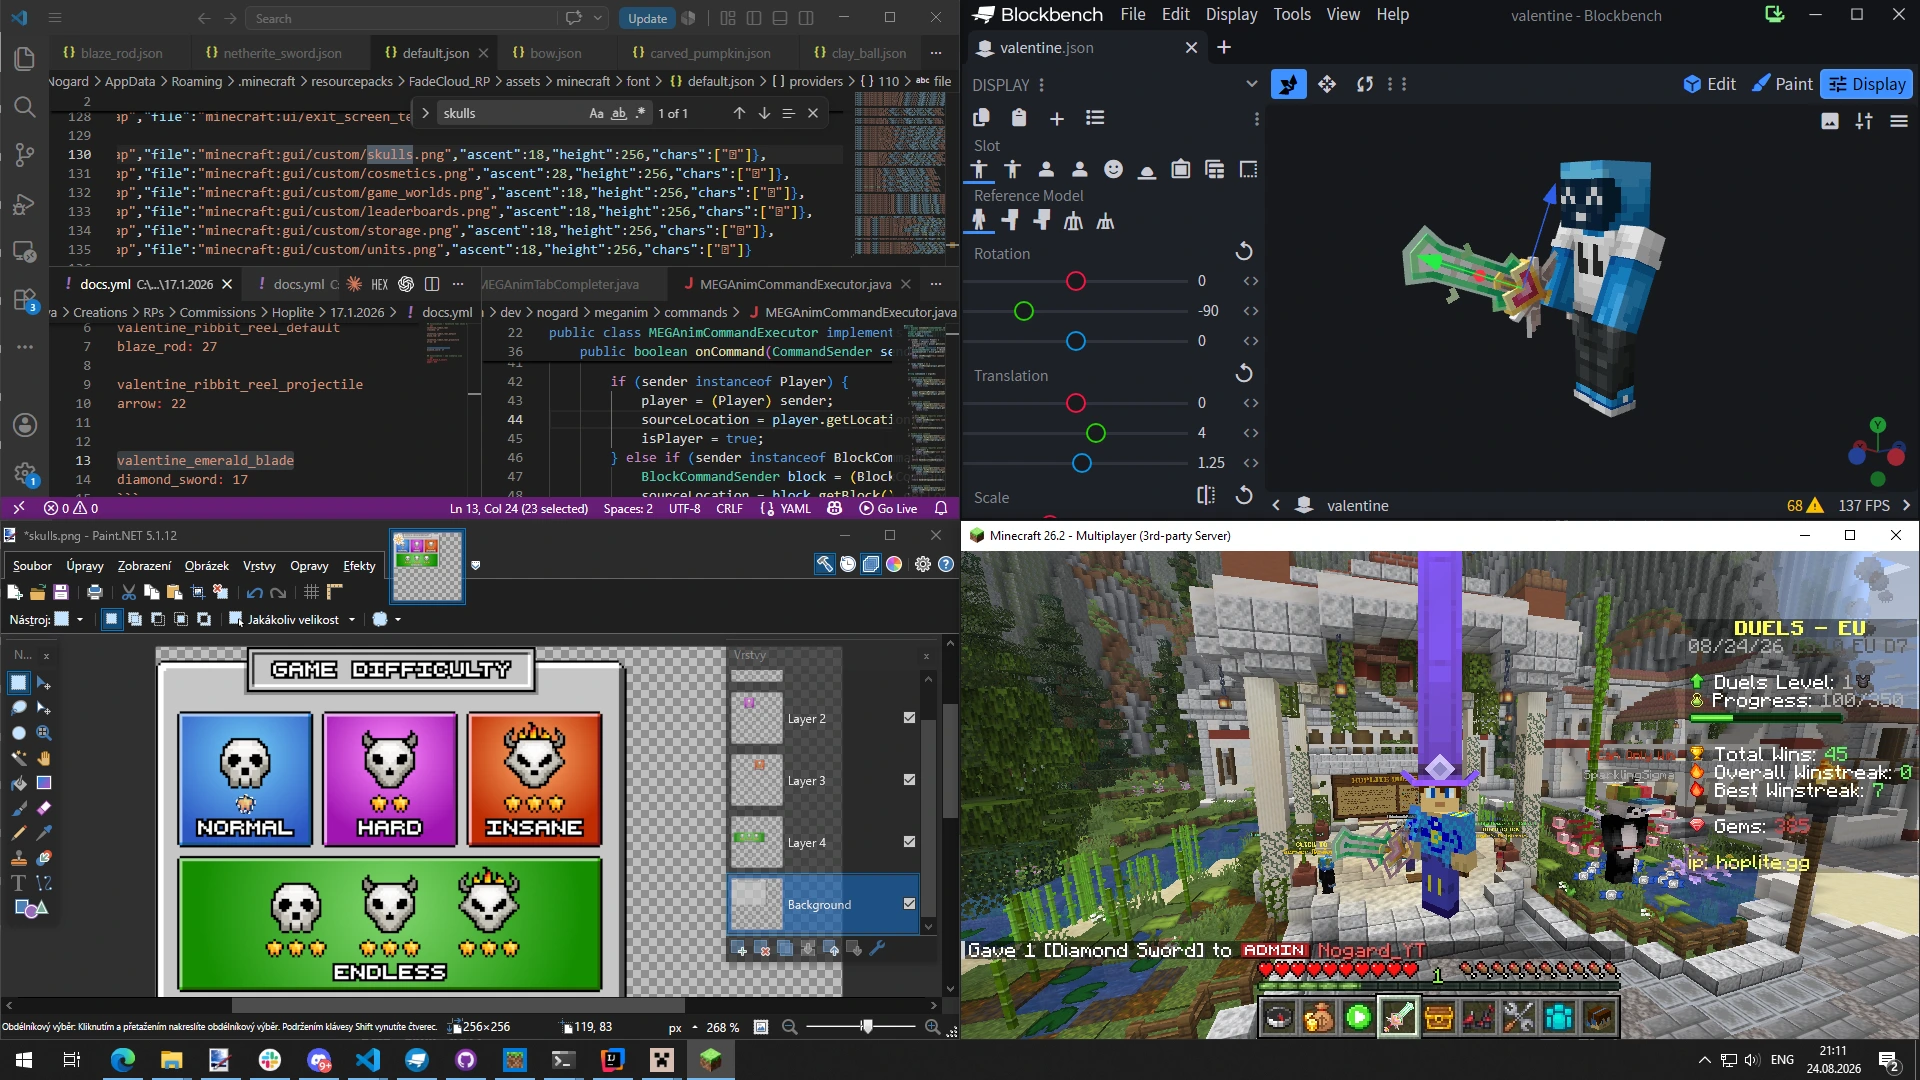The image size is (1920, 1080).
Task: Select the Lasso Select tool in Paint.NET
Action: point(18,708)
